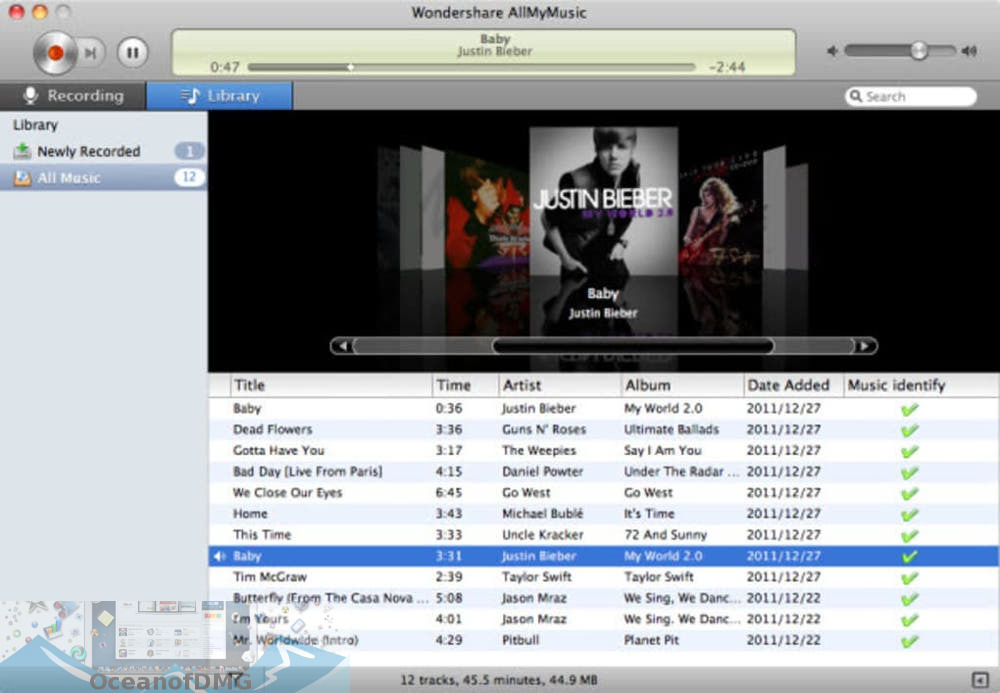Click the identify checkmark for Mr. Worldwide

[x=910, y=641]
